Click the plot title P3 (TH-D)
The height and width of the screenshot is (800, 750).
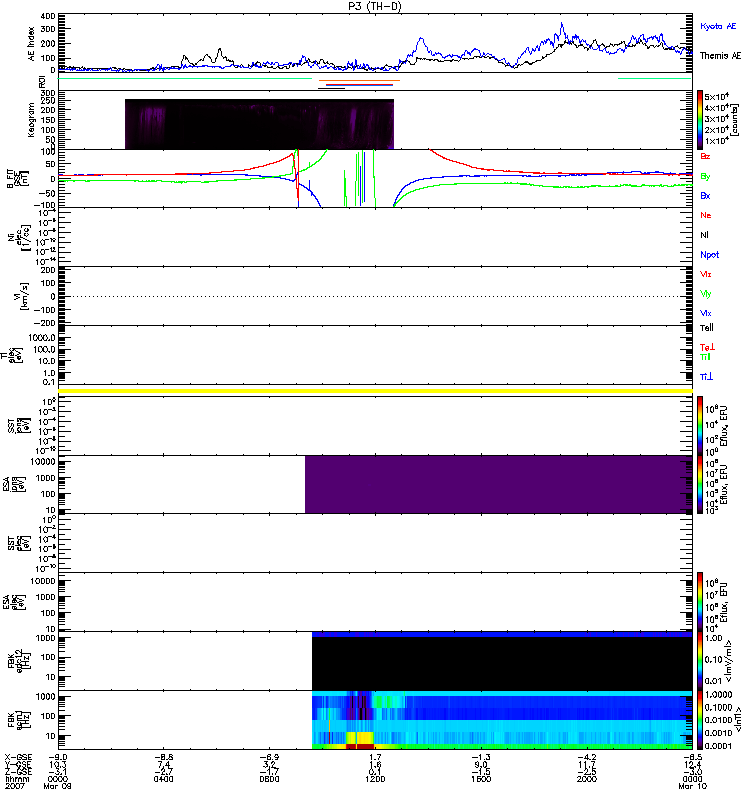(375, 6)
